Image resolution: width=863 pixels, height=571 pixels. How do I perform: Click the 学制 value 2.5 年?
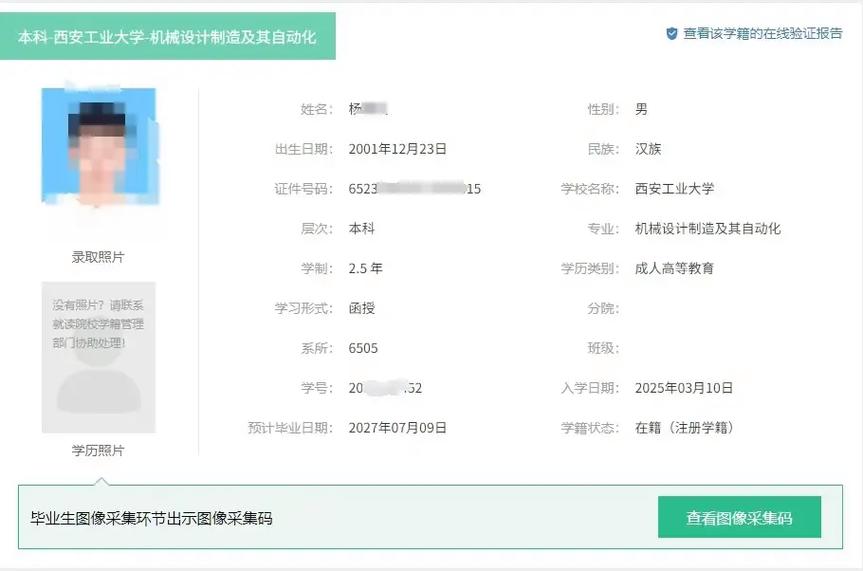[365, 268]
